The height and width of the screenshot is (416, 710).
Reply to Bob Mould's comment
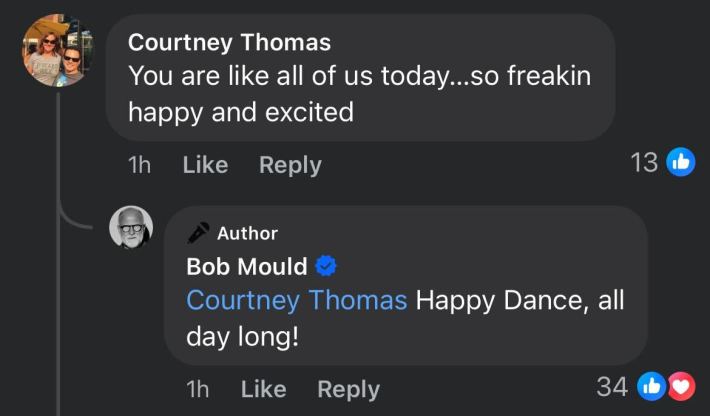(348, 389)
